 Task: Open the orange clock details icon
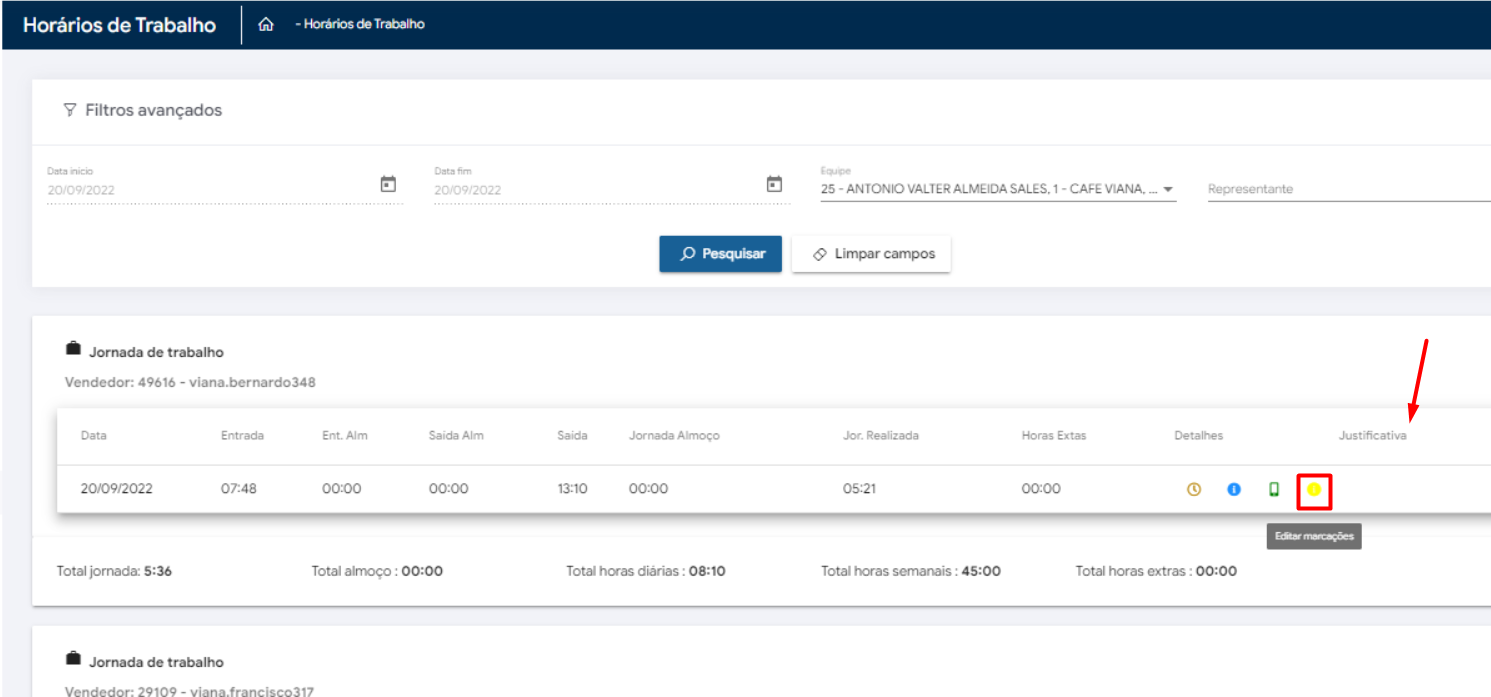[x=1193, y=490]
